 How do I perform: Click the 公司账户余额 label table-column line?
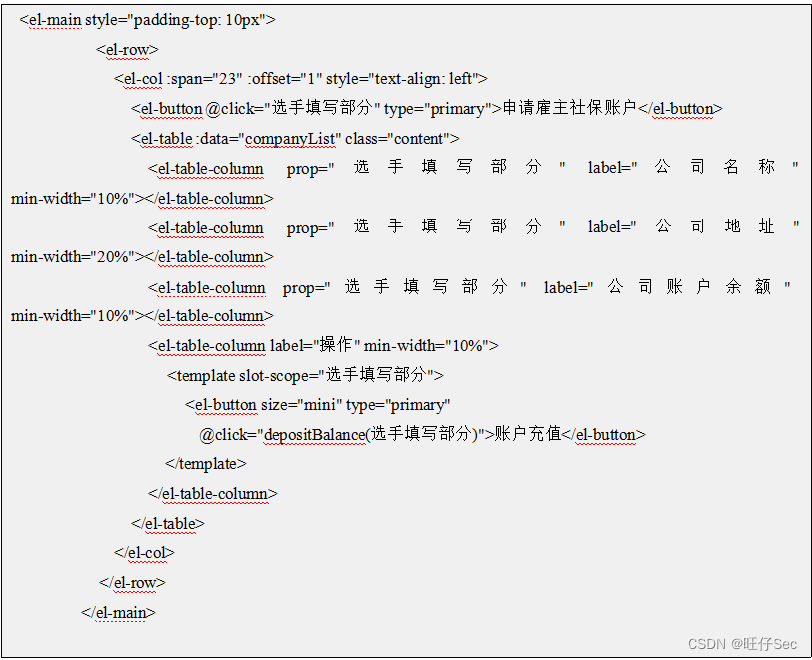(x=469, y=286)
